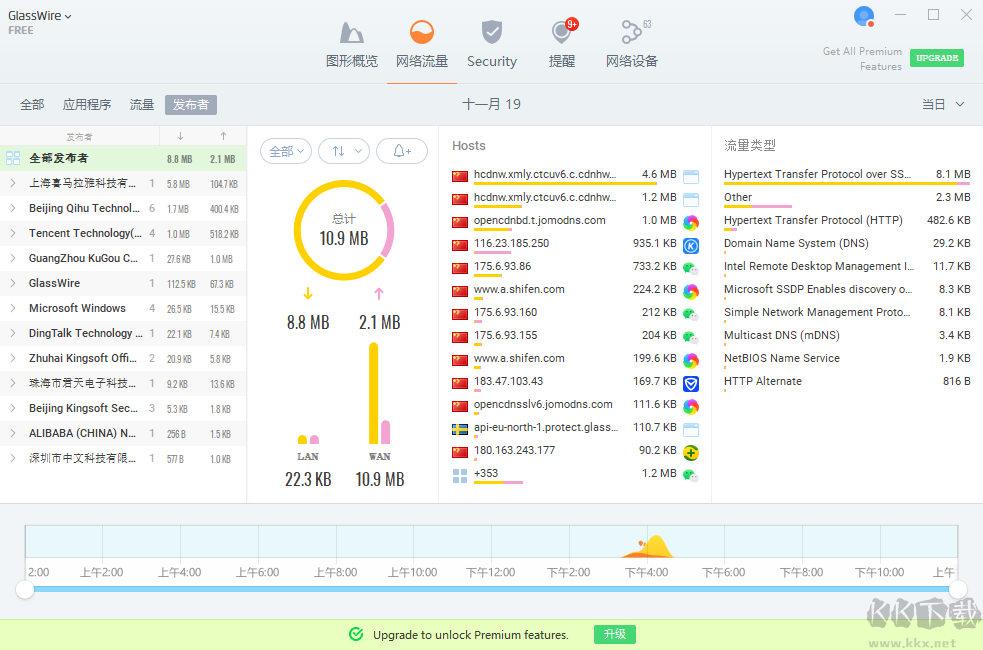Click the Security shield icon
Image resolution: width=983 pixels, height=650 pixels.
(x=491, y=34)
